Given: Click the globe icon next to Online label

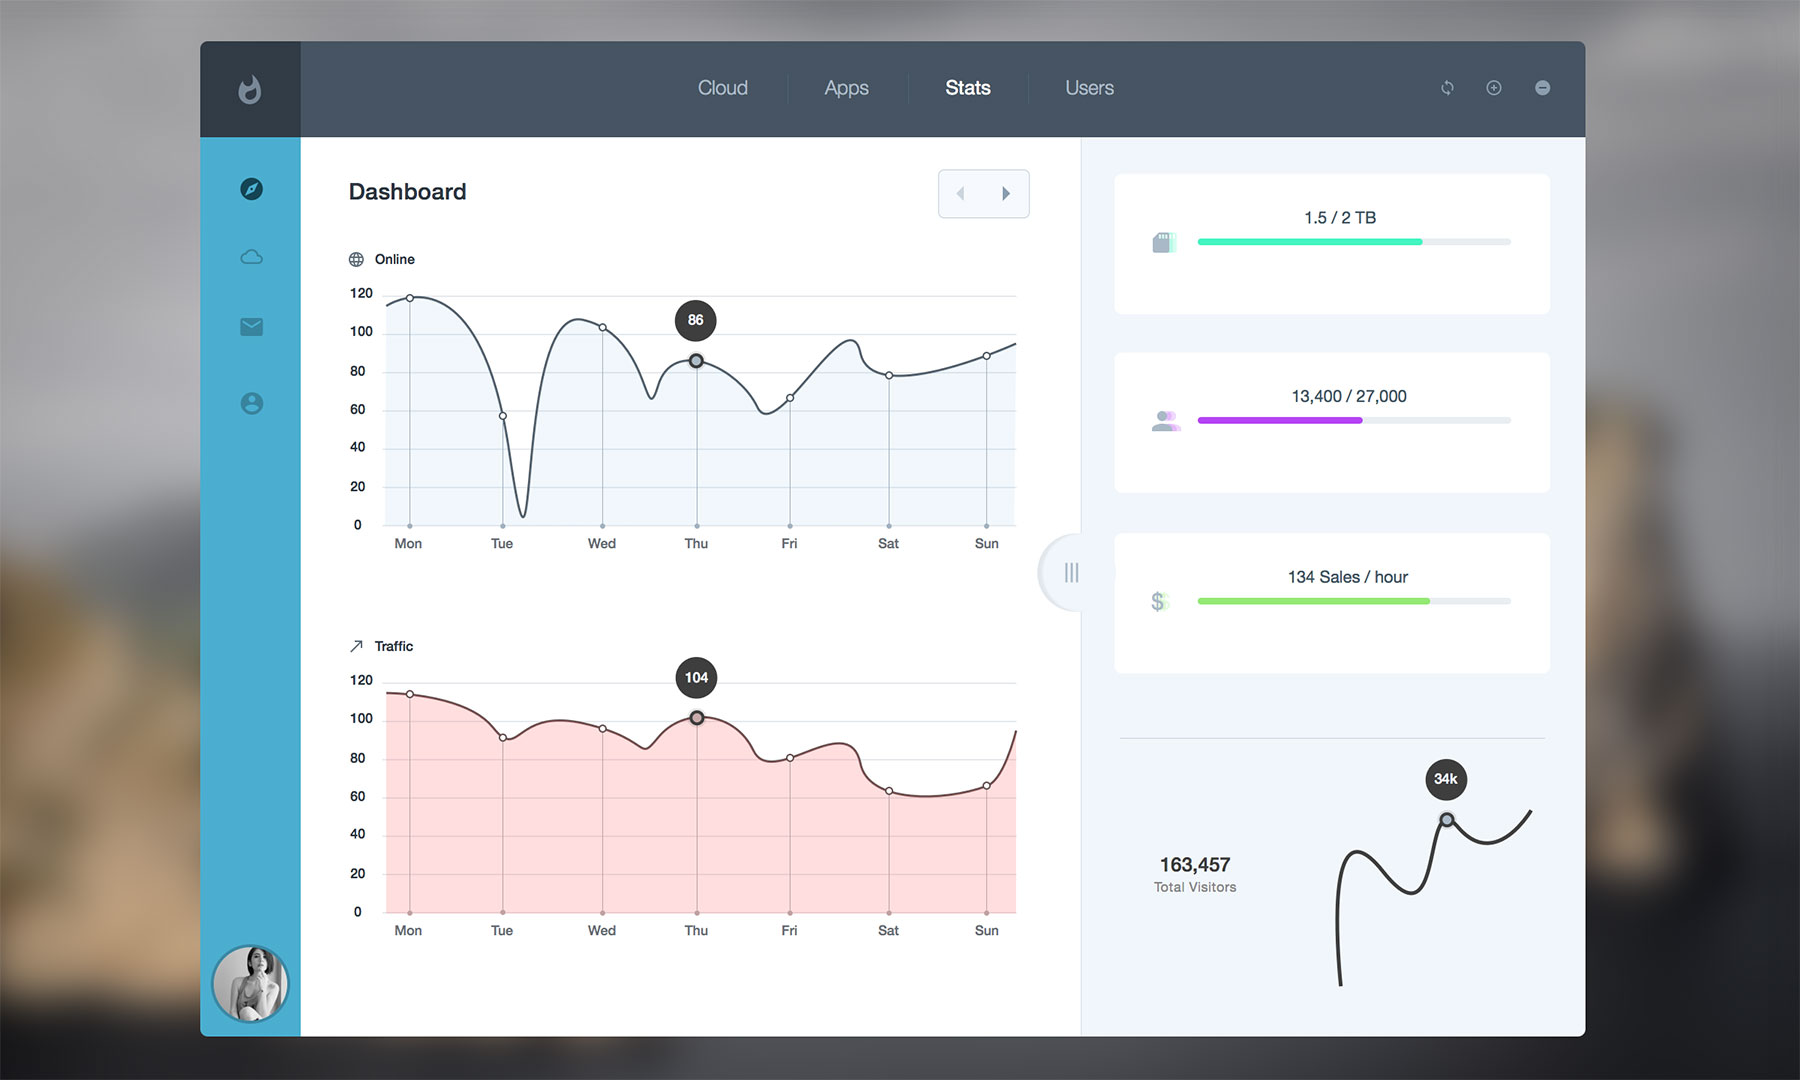Looking at the screenshot, I should click(357, 258).
